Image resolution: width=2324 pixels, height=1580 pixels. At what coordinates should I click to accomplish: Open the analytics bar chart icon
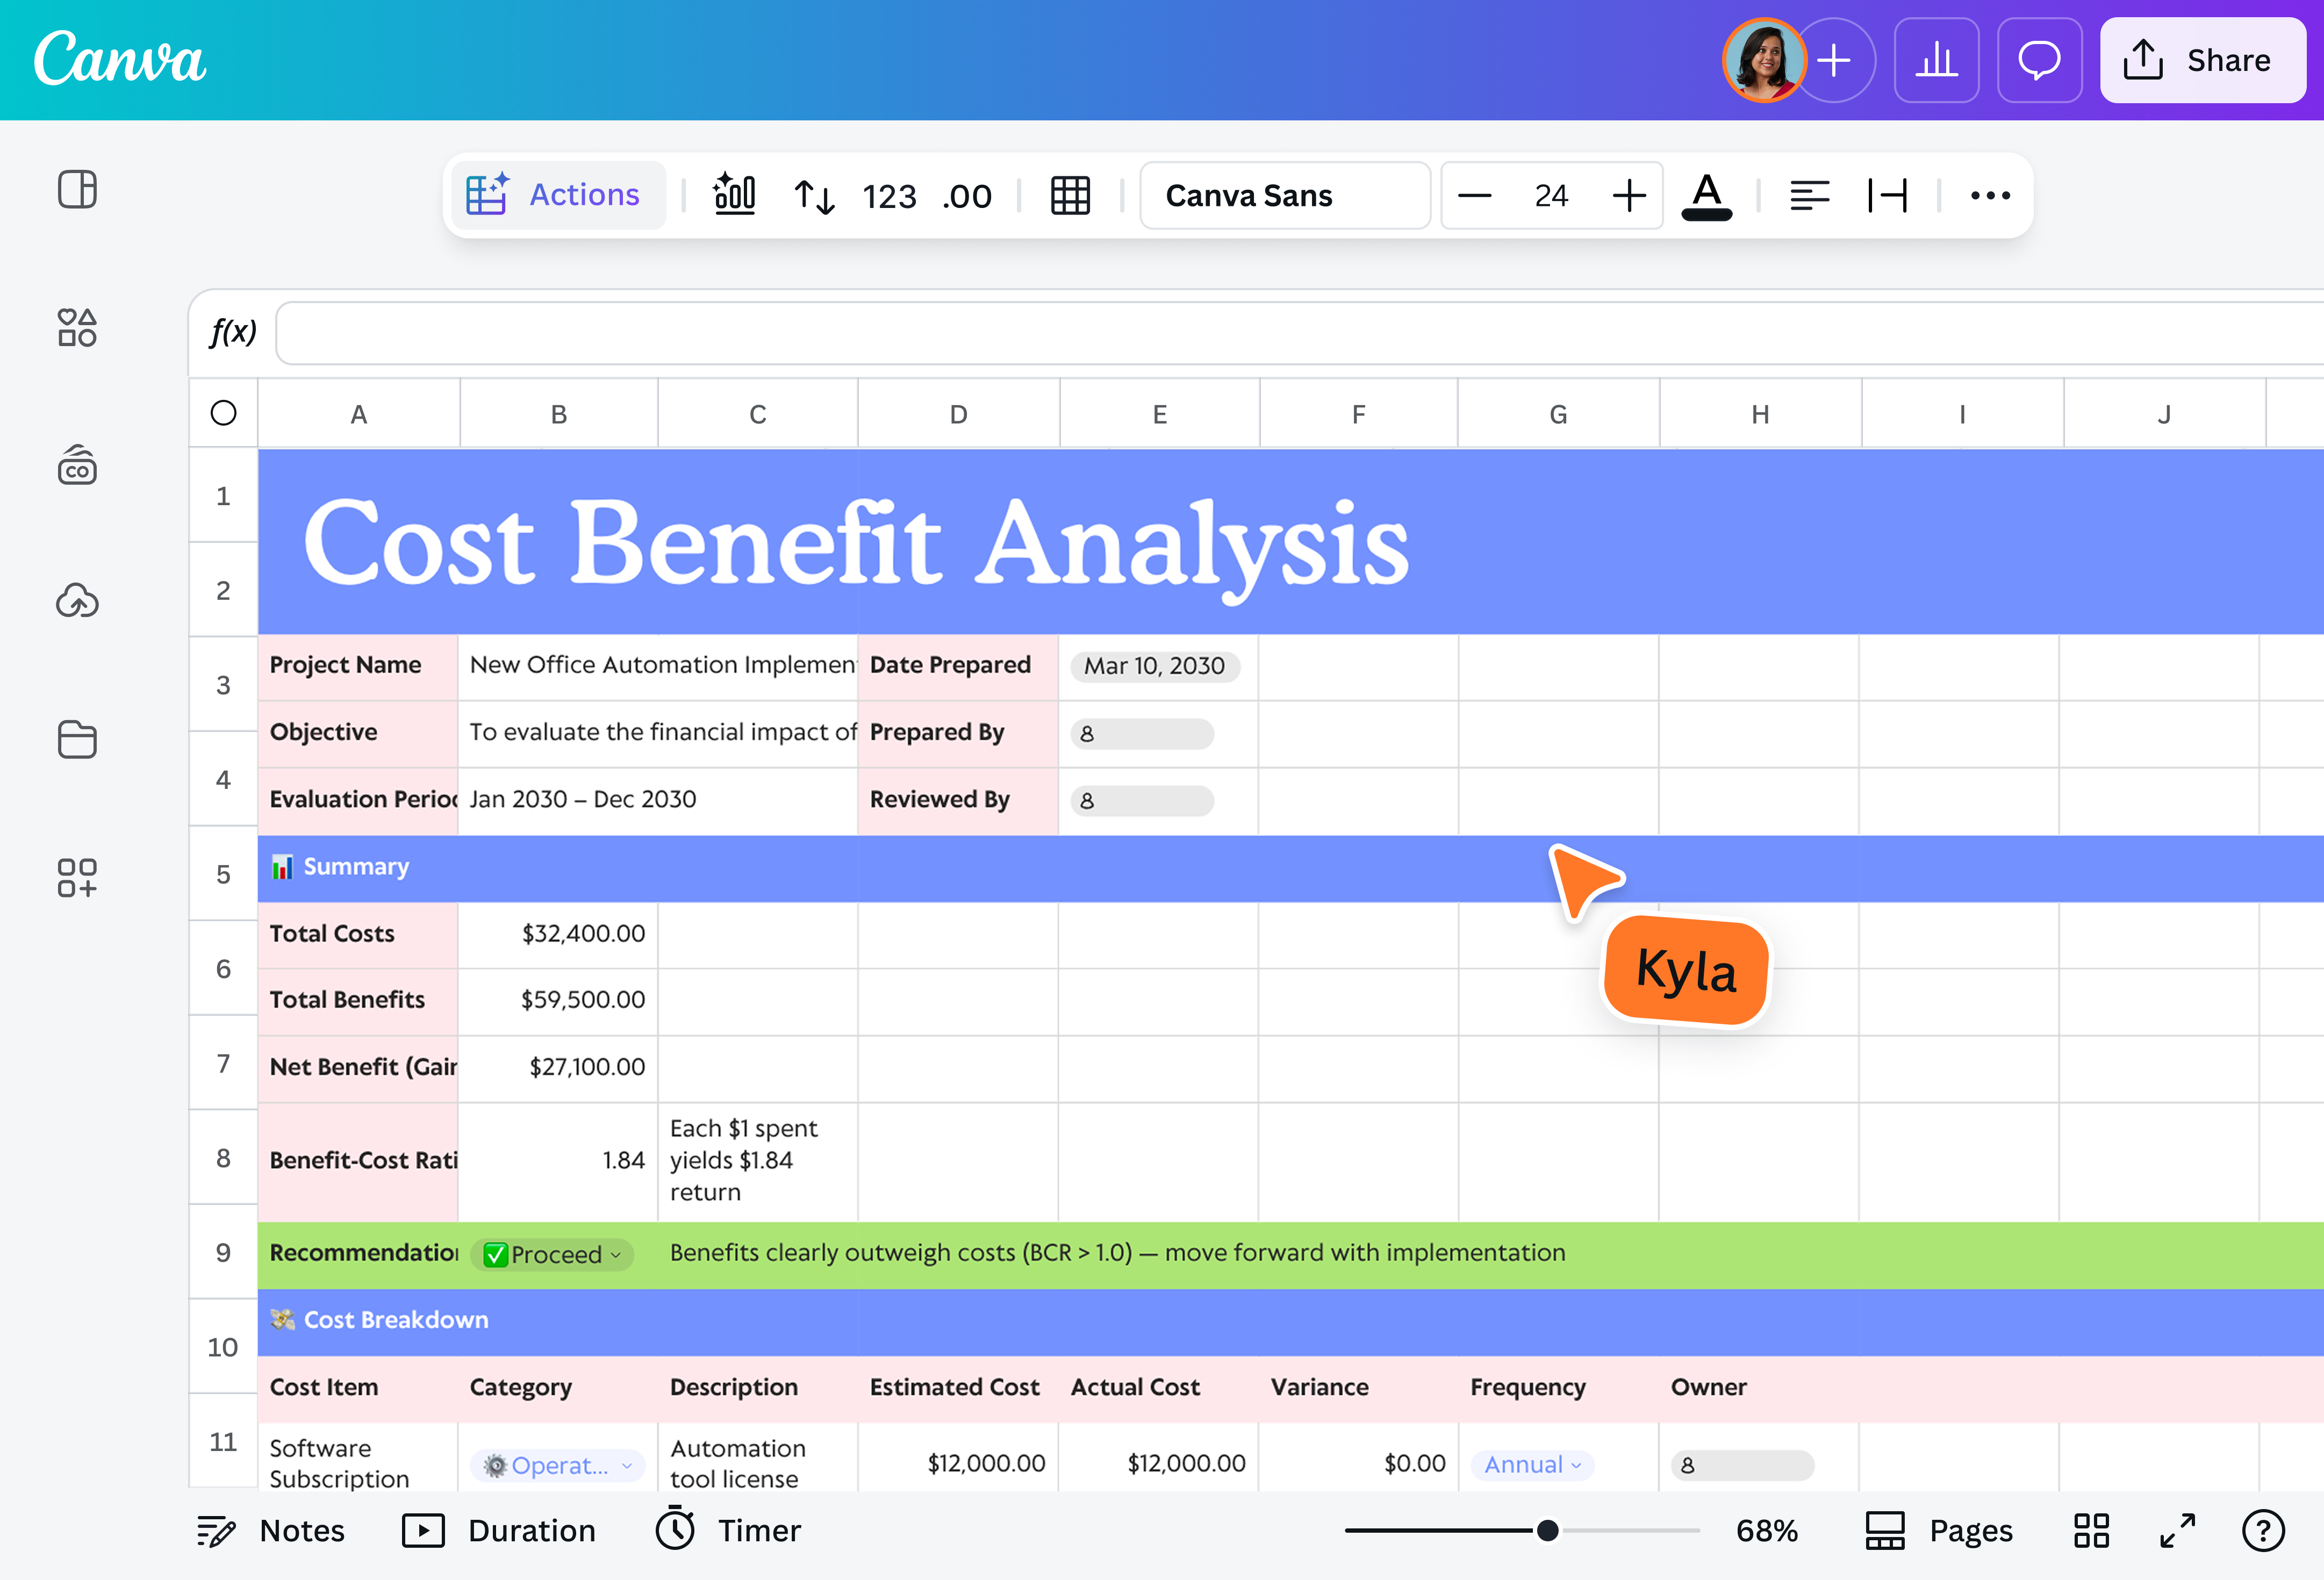point(1937,60)
